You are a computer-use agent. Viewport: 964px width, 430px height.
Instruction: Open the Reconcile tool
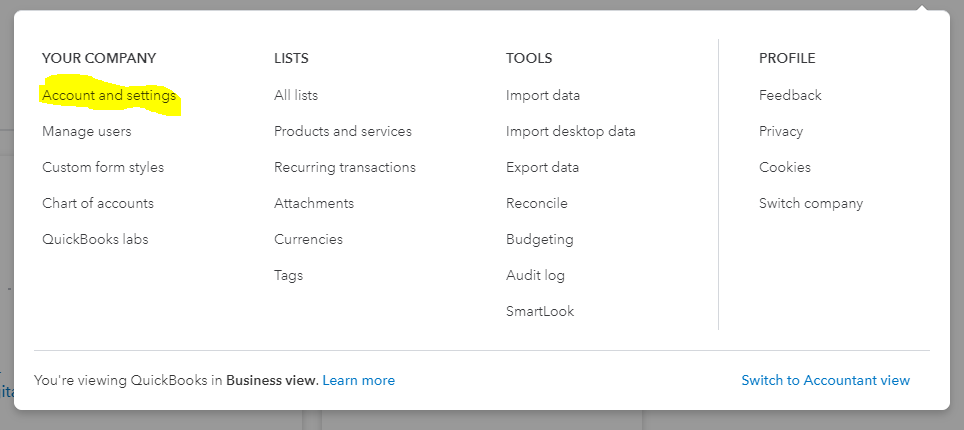tap(537, 204)
